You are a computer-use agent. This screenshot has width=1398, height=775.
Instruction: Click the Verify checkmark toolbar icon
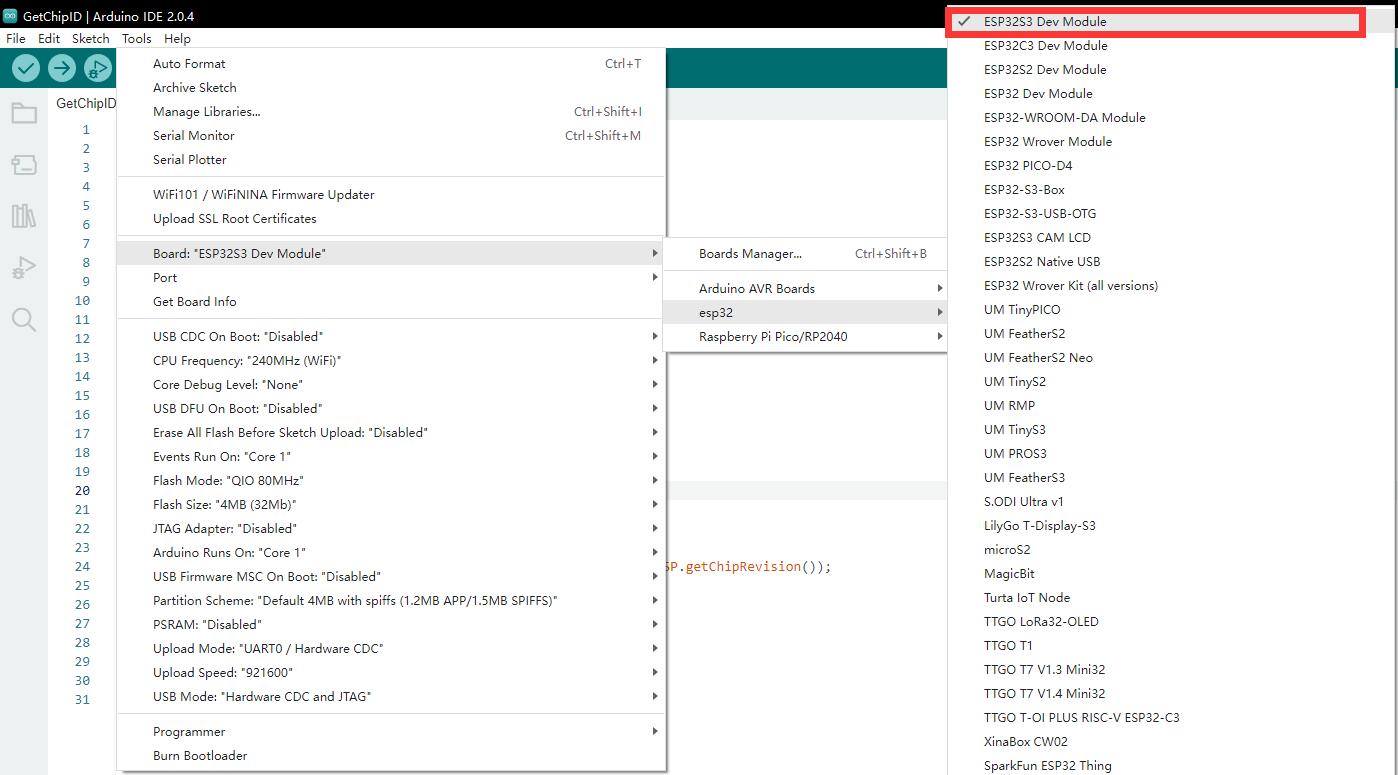[x=26, y=68]
